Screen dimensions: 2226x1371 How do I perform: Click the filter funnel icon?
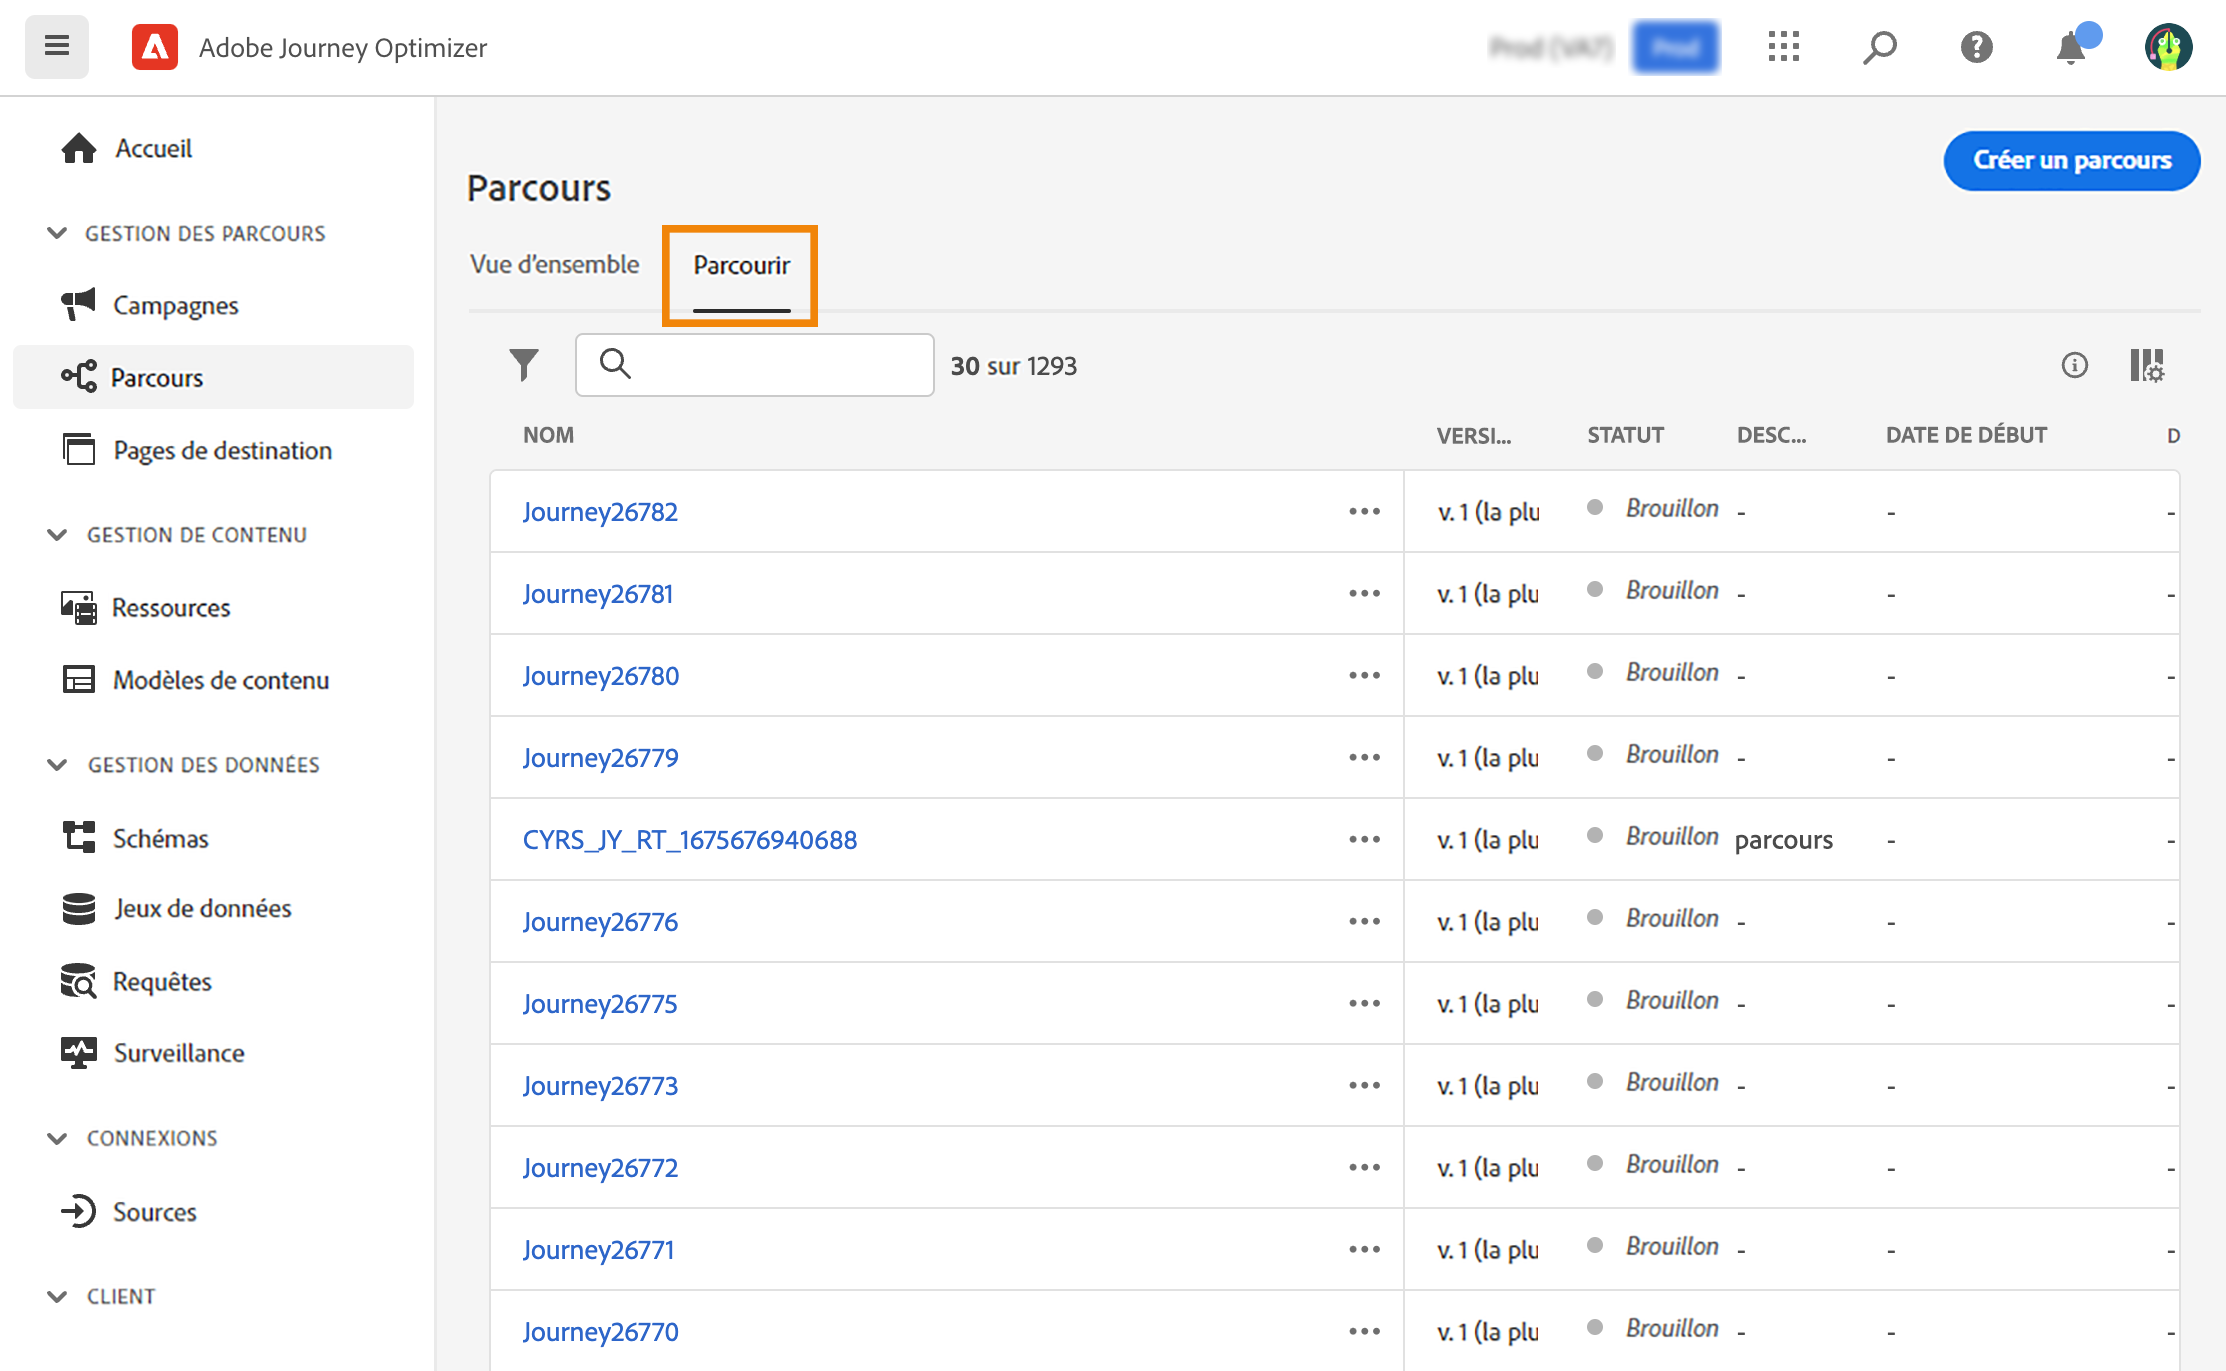(x=523, y=365)
